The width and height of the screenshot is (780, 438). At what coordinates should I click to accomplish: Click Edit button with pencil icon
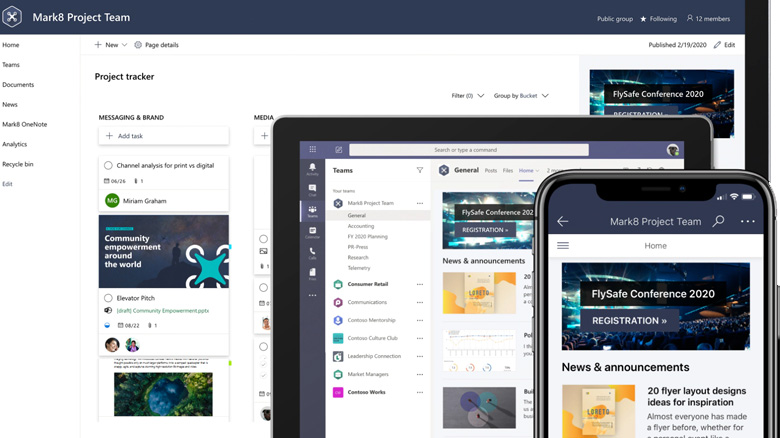724,45
